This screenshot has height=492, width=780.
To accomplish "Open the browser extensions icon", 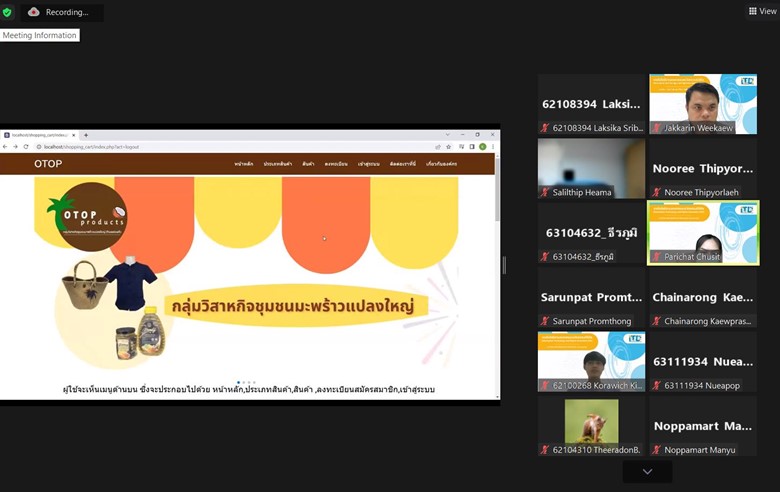I will [462, 147].
